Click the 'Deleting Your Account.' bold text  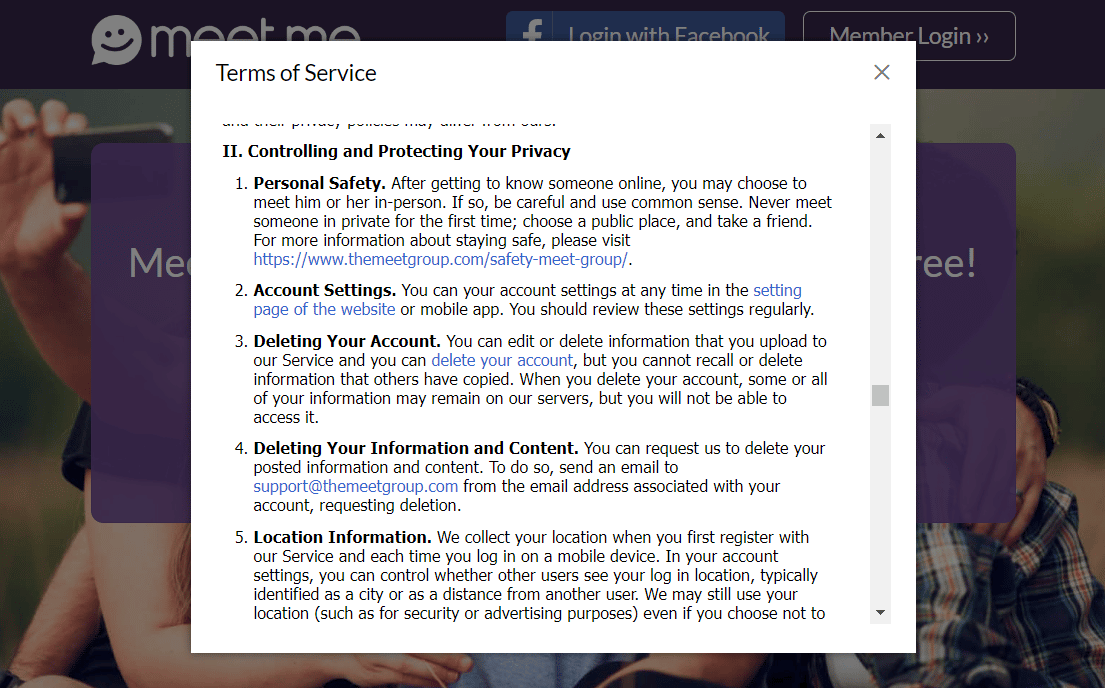(347, 341)
